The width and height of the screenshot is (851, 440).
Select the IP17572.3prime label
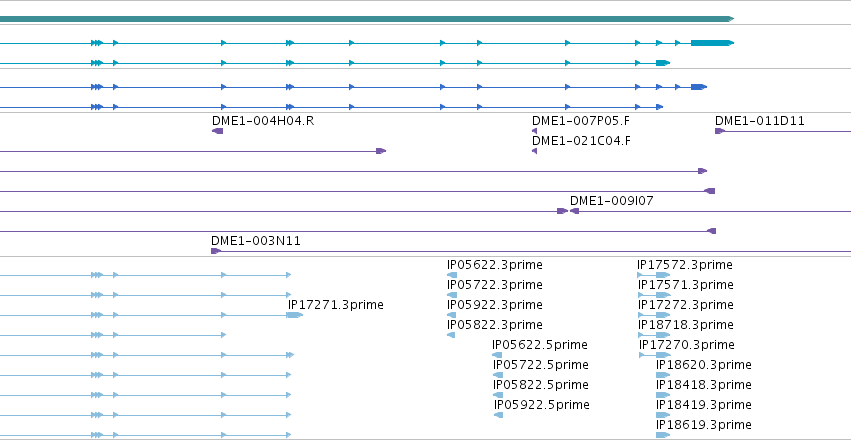click(x=685, y=265)
